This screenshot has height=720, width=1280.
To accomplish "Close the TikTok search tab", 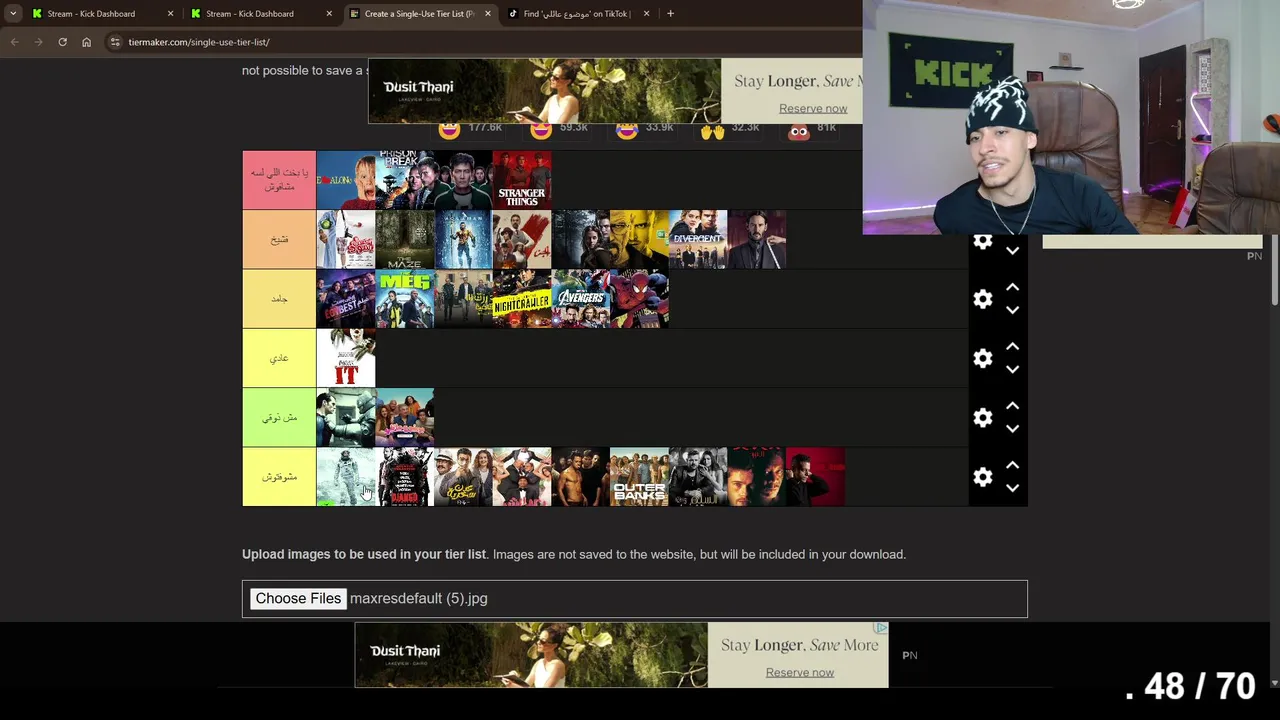I will tap(646, 14).
